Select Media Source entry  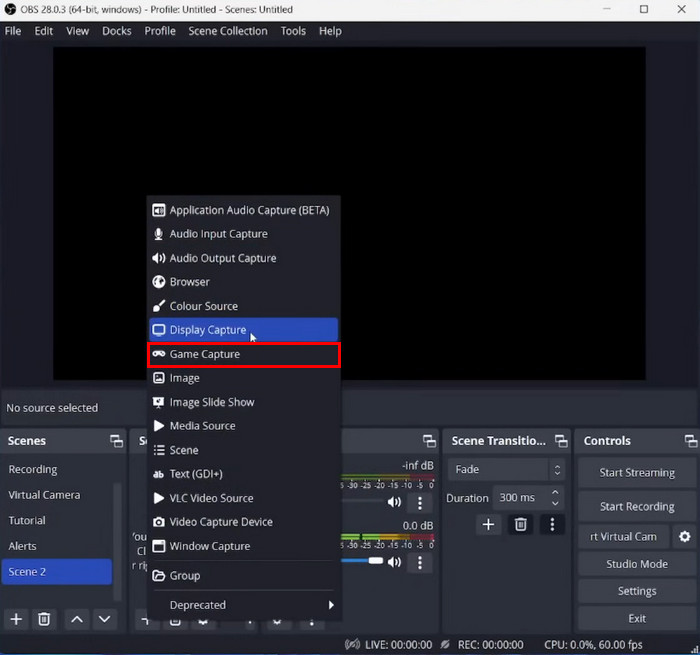pyautogui.click(x=244, y=426)
